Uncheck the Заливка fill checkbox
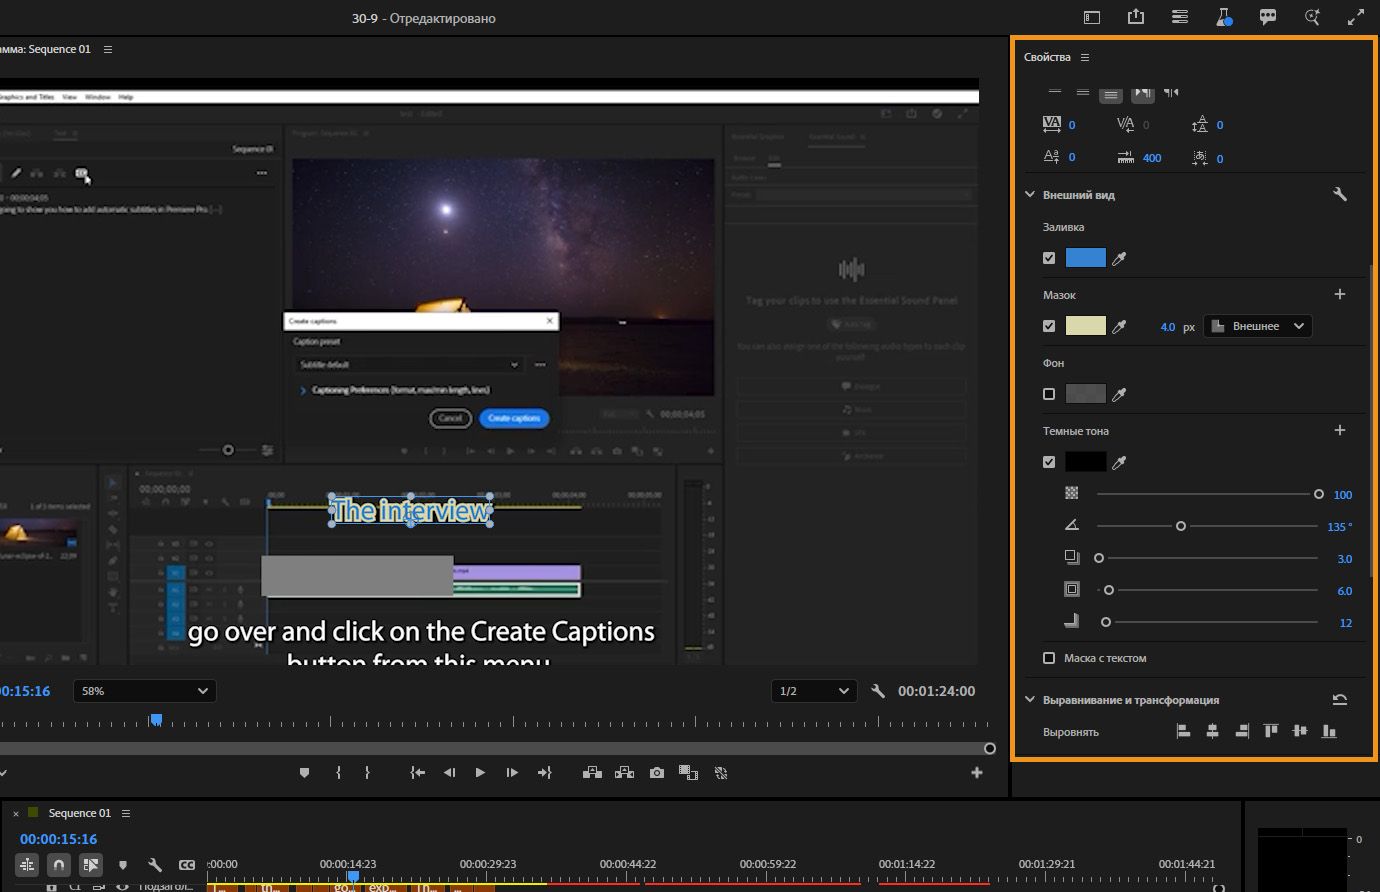 (x=1049, y=258)
